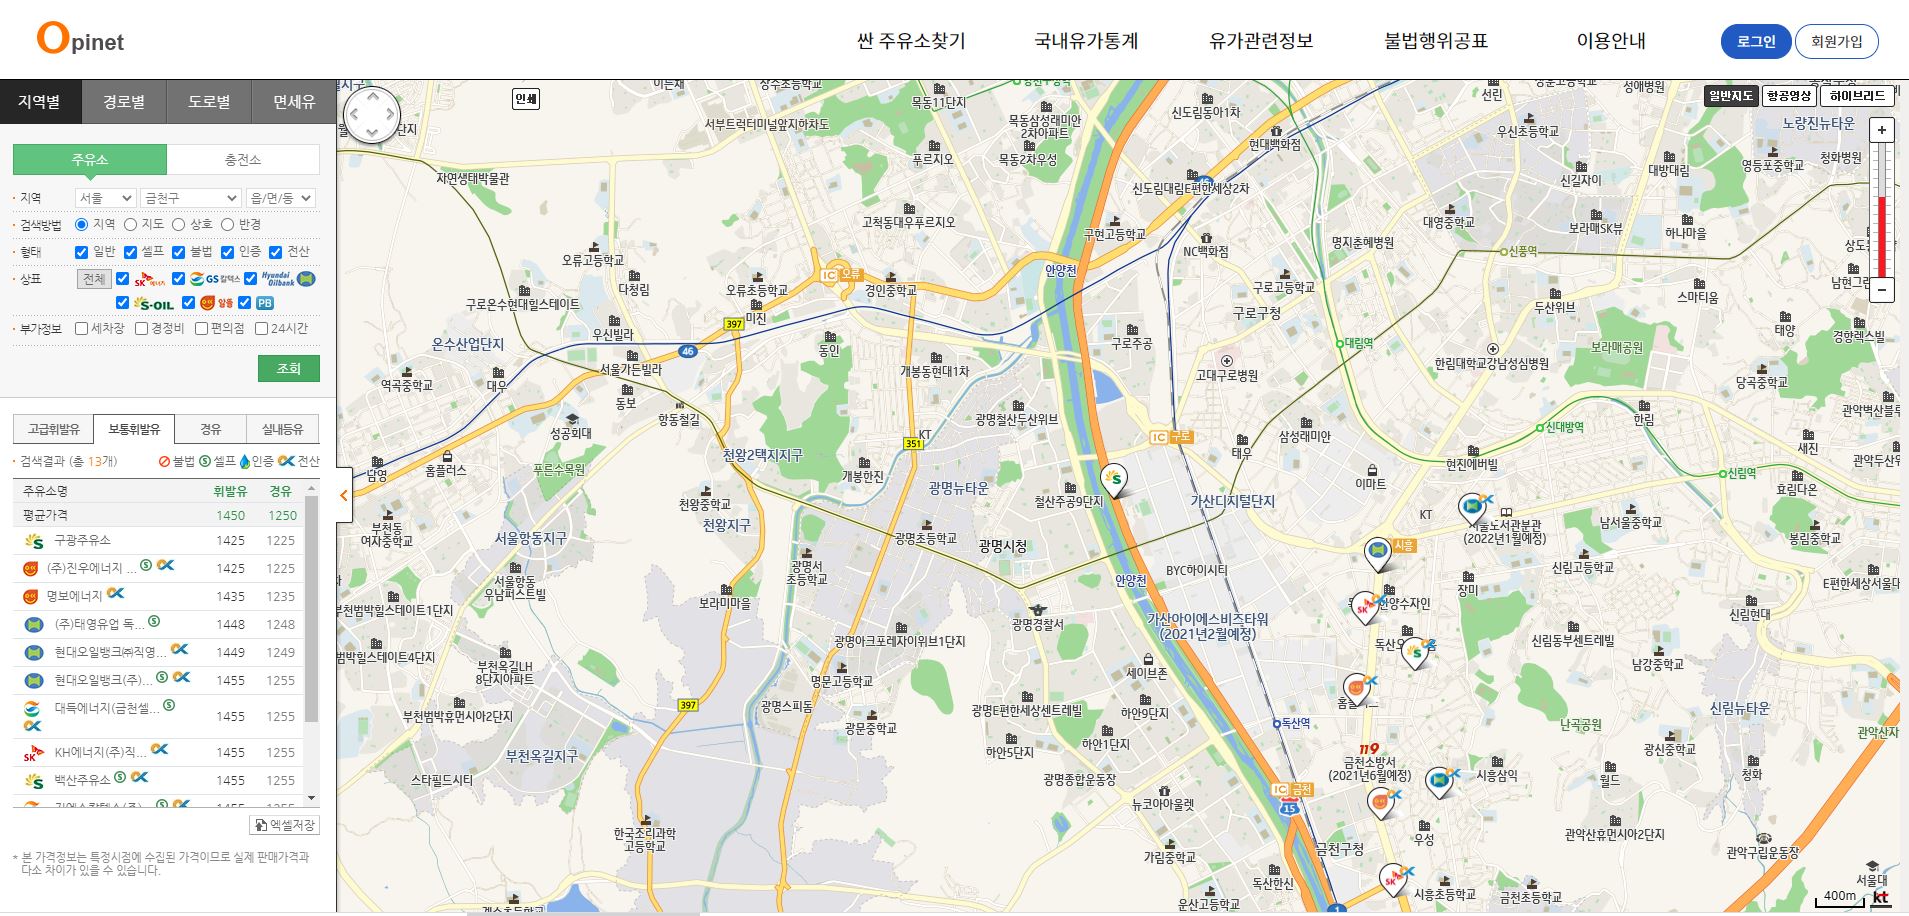Screen dimensions: 1909x916
Task: Click the 알뜰 brand logo filter
Action: tap(216, 303)
